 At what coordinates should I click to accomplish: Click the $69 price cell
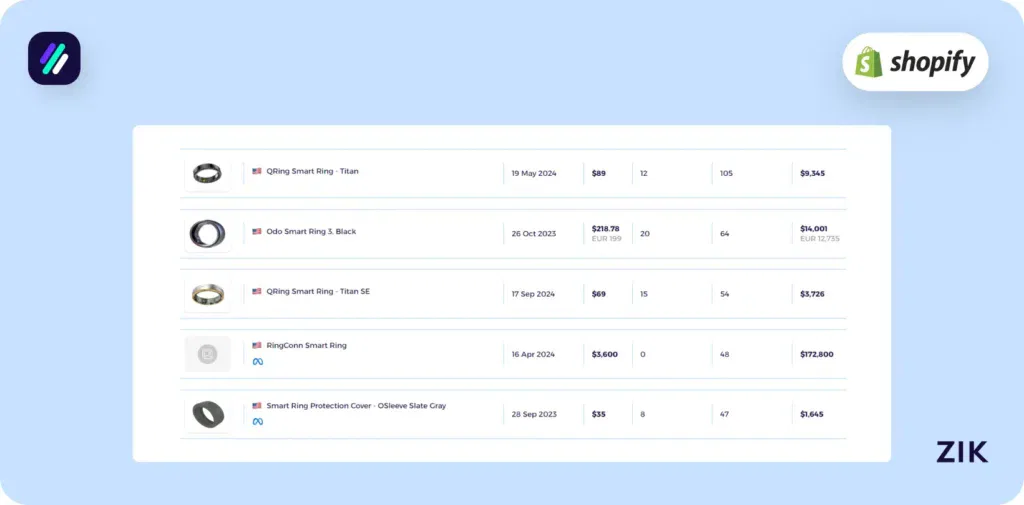coord(599,294)
